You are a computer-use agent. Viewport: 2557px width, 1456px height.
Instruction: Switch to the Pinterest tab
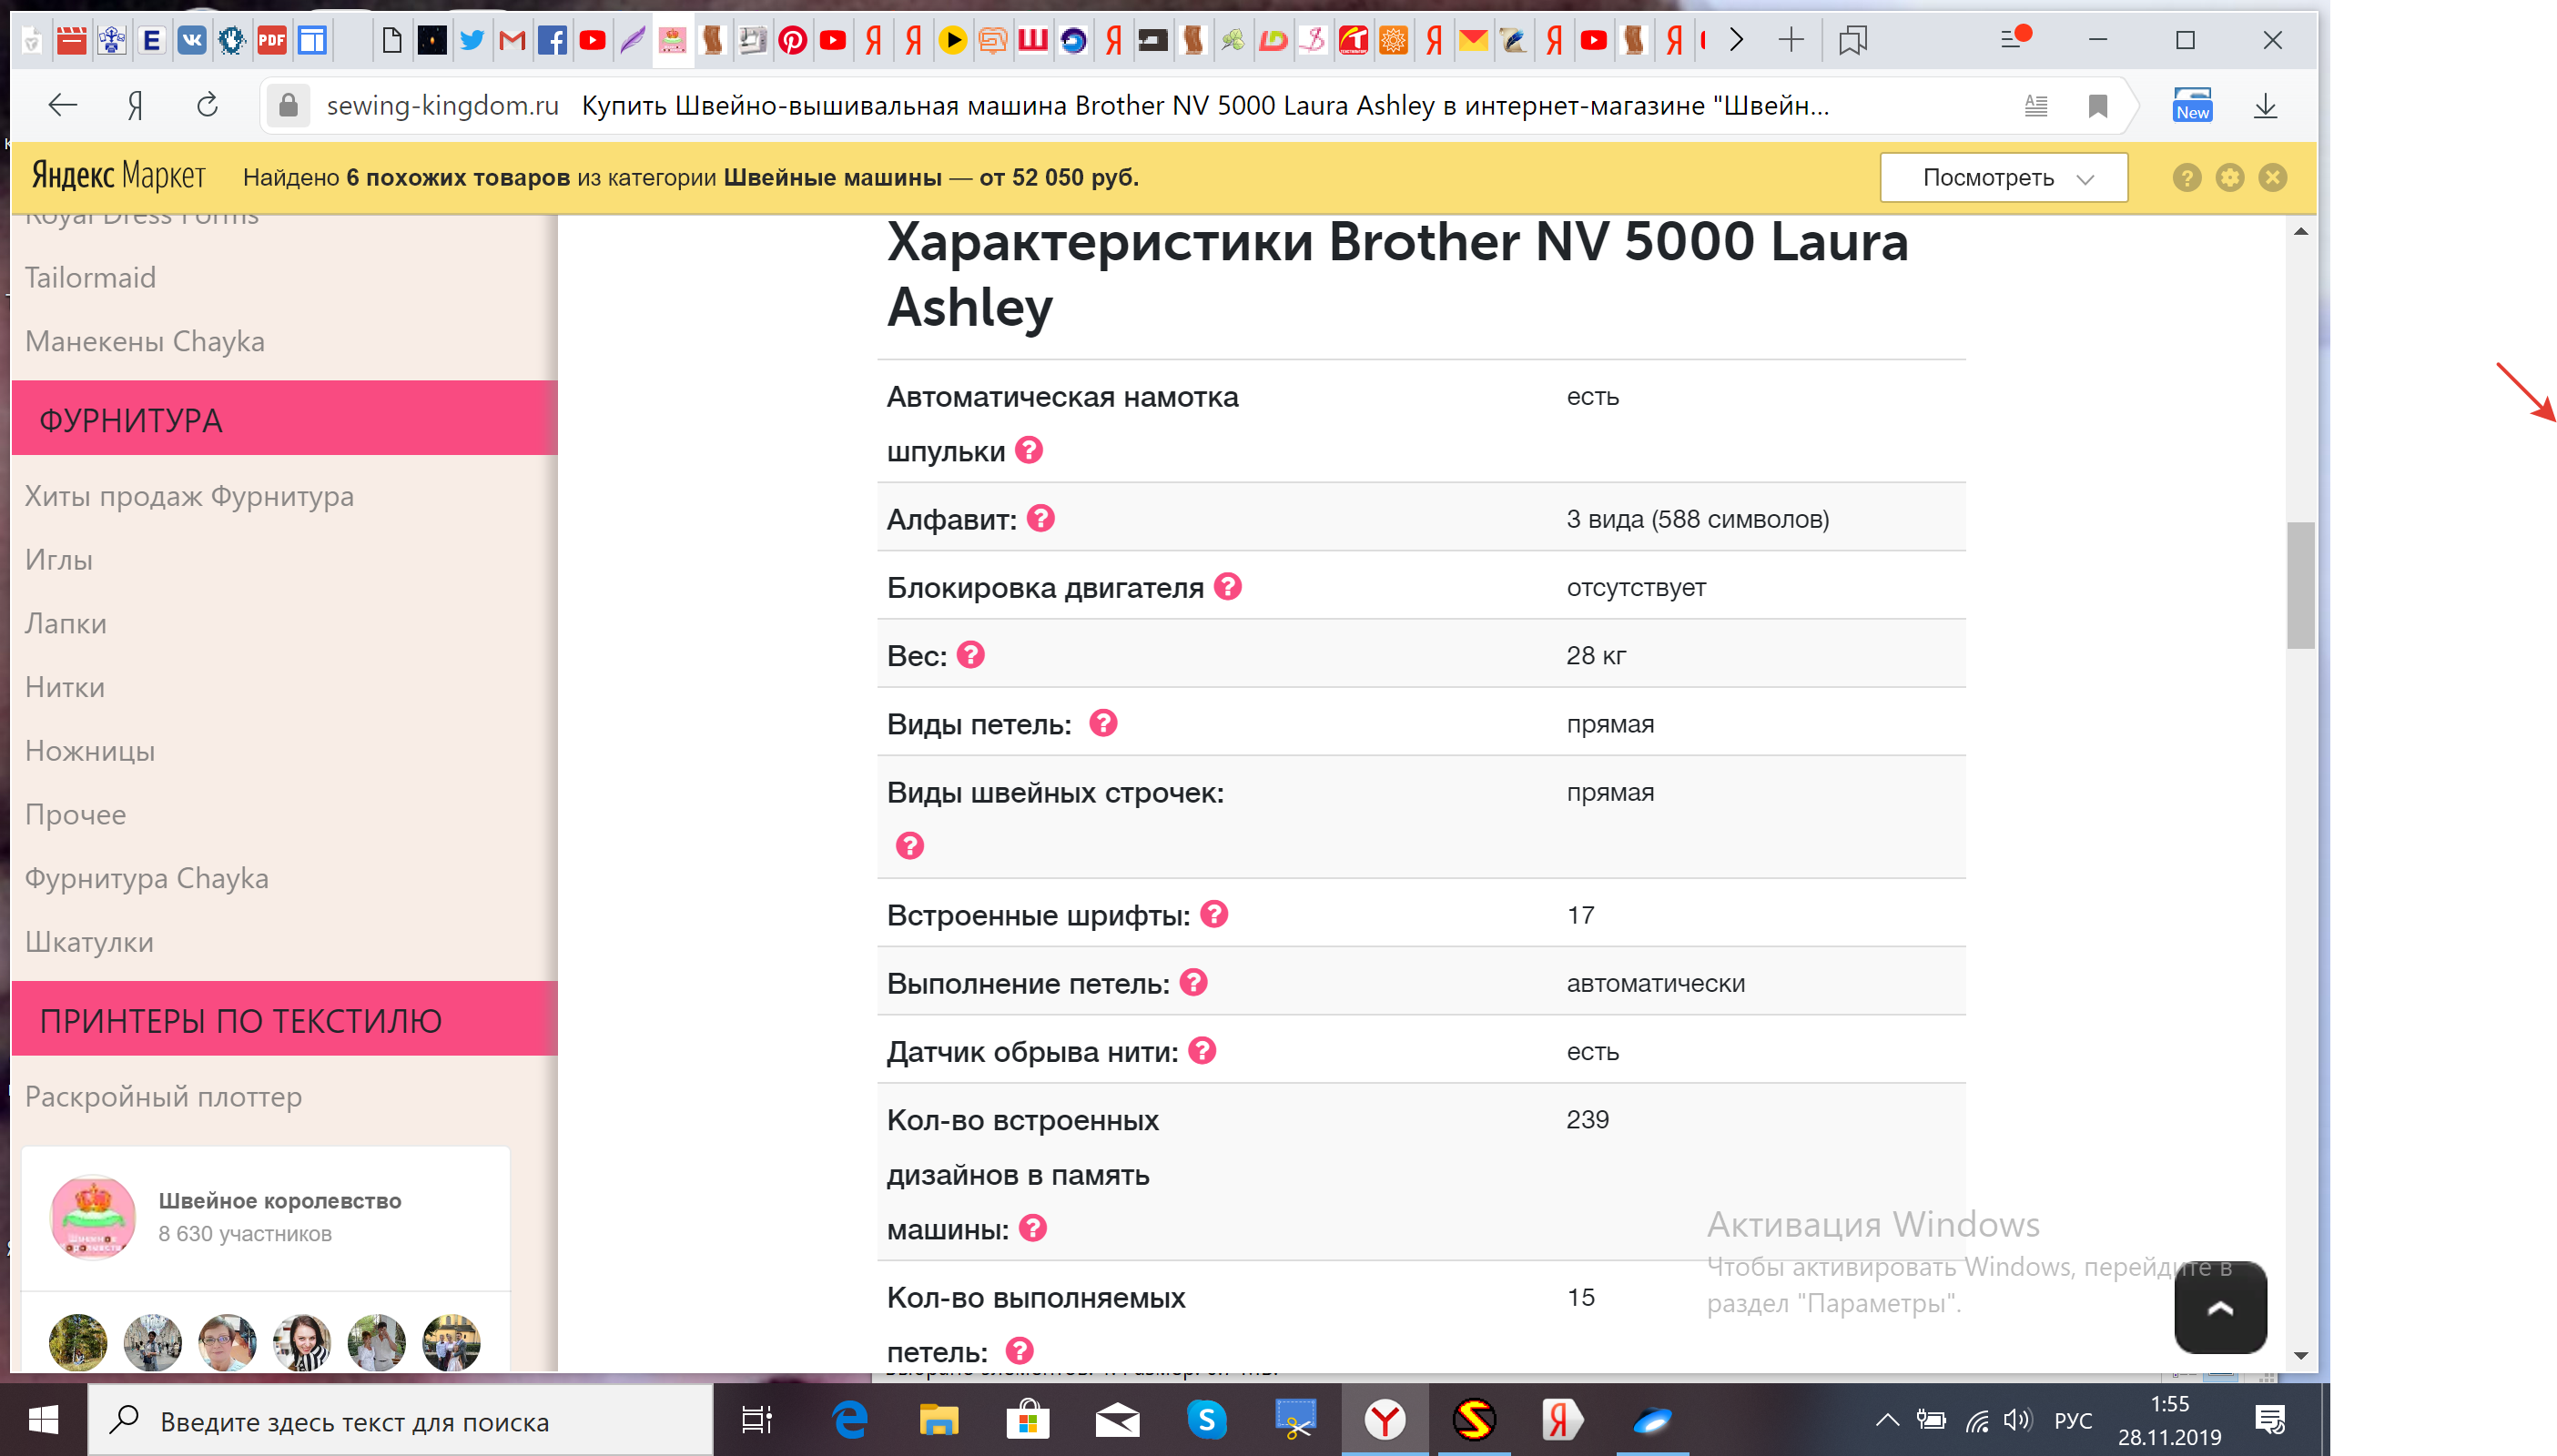pos(793,40)
